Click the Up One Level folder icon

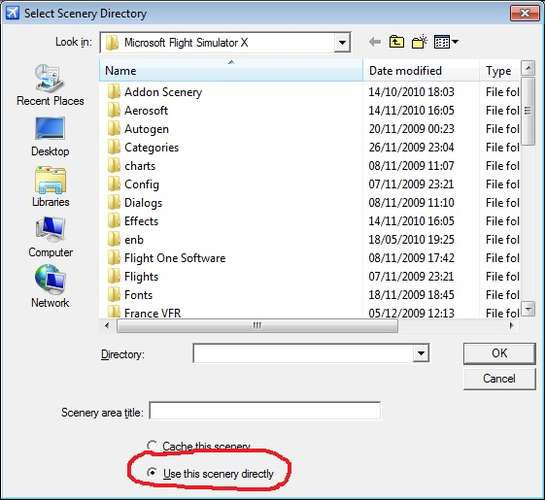[397, 42]
